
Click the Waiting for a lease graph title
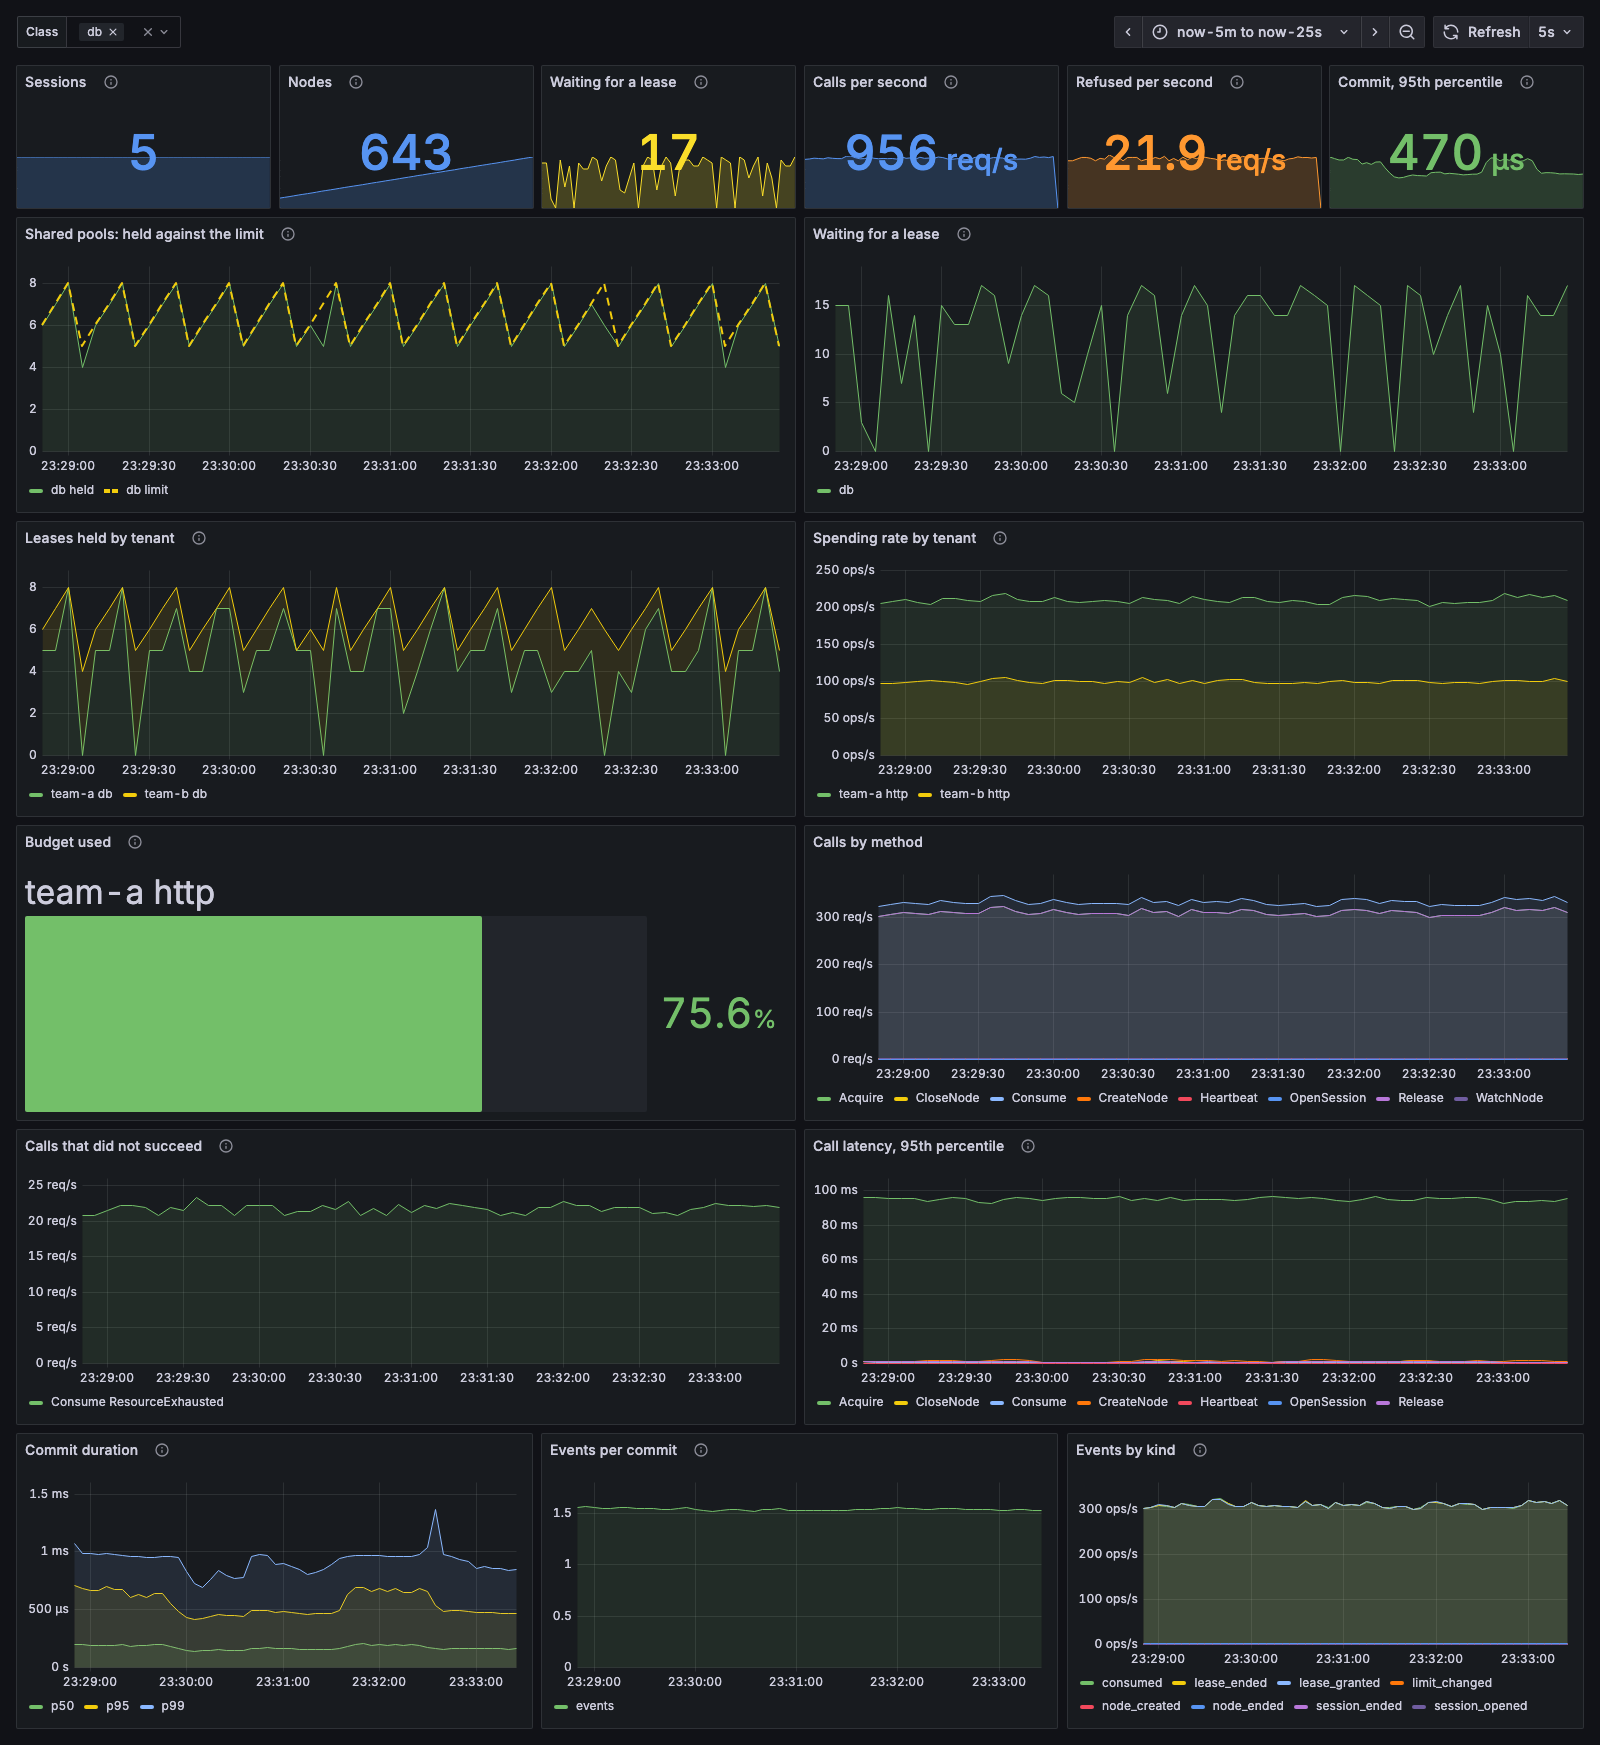pos(876,234)
